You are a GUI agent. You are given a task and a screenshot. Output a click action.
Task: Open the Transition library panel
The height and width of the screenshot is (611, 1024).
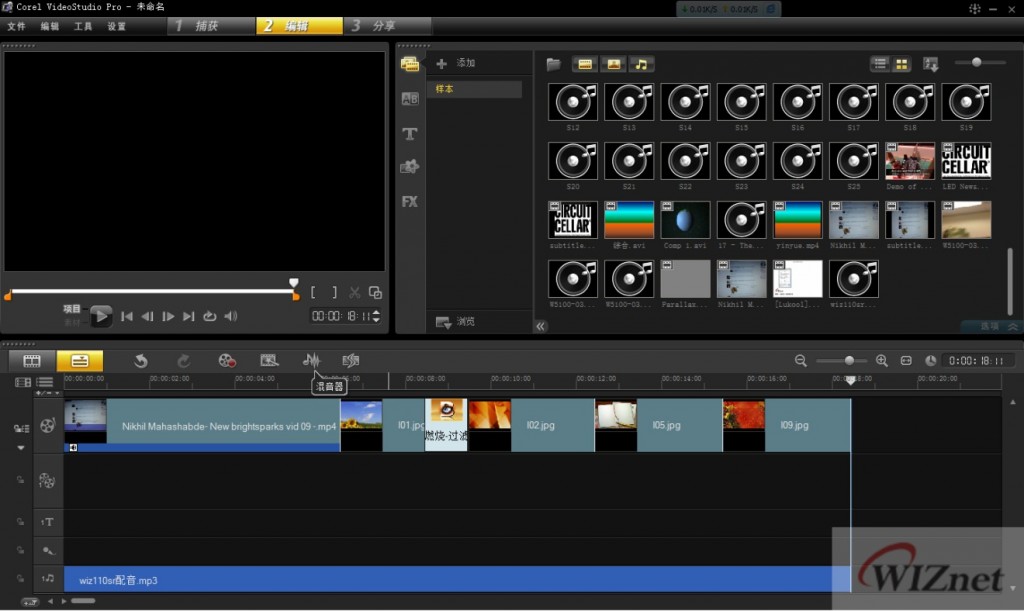[x=409, y=99]
